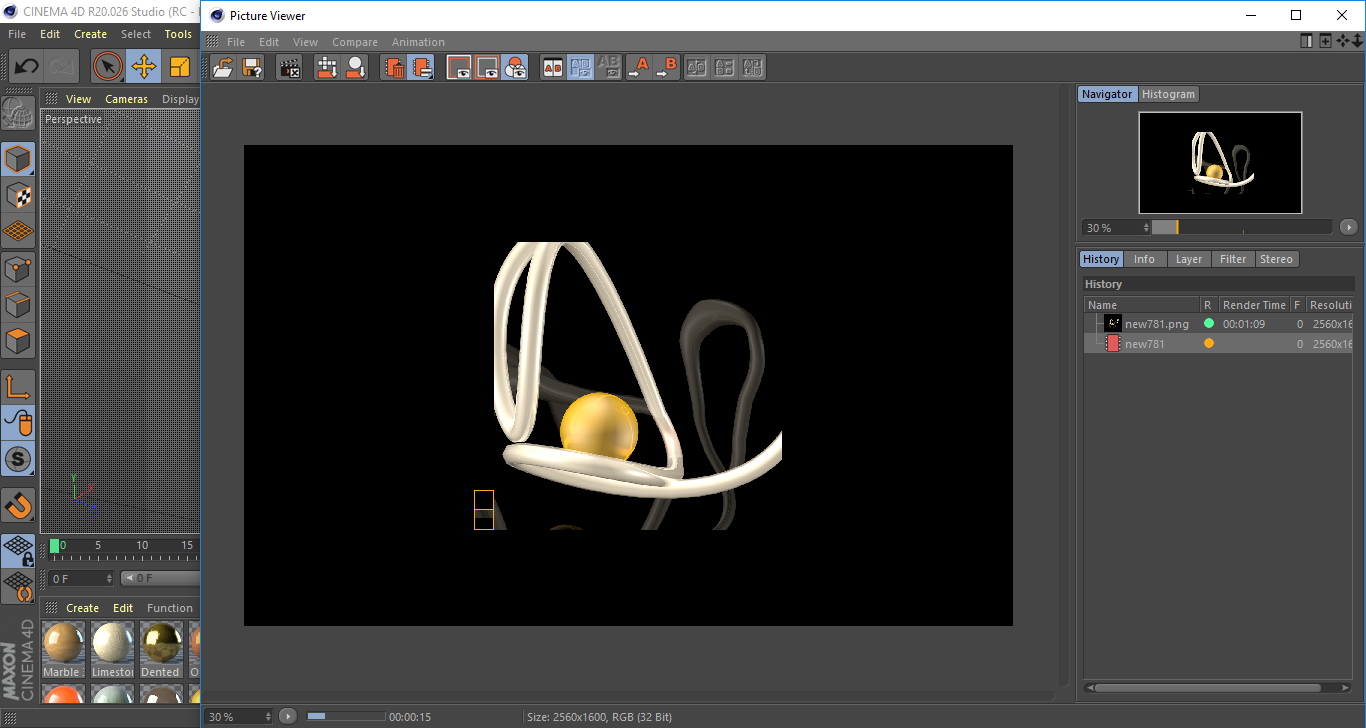1366x728 pixels.
Task: Switch to the Histogram tab
Action: click(1168, 93)
